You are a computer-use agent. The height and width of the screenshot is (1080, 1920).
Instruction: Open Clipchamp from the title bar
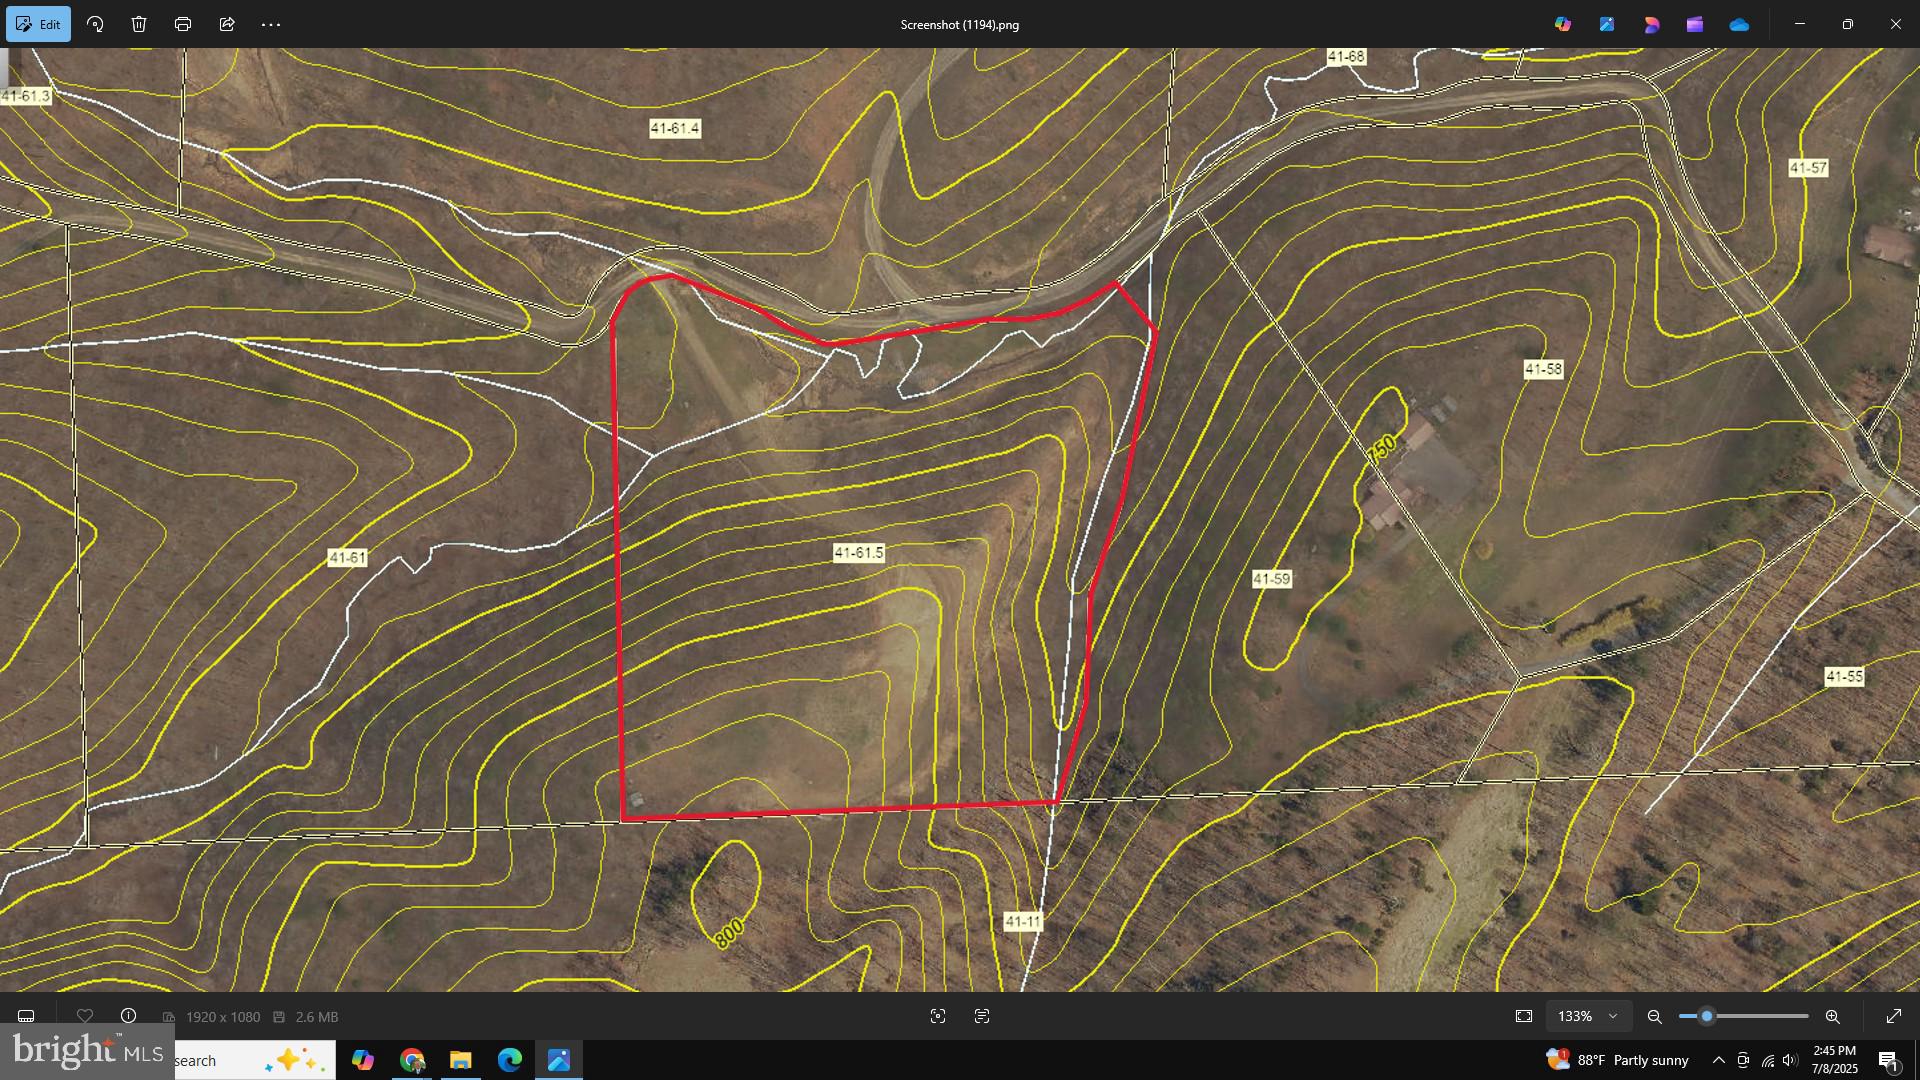tap(1695, 24)
